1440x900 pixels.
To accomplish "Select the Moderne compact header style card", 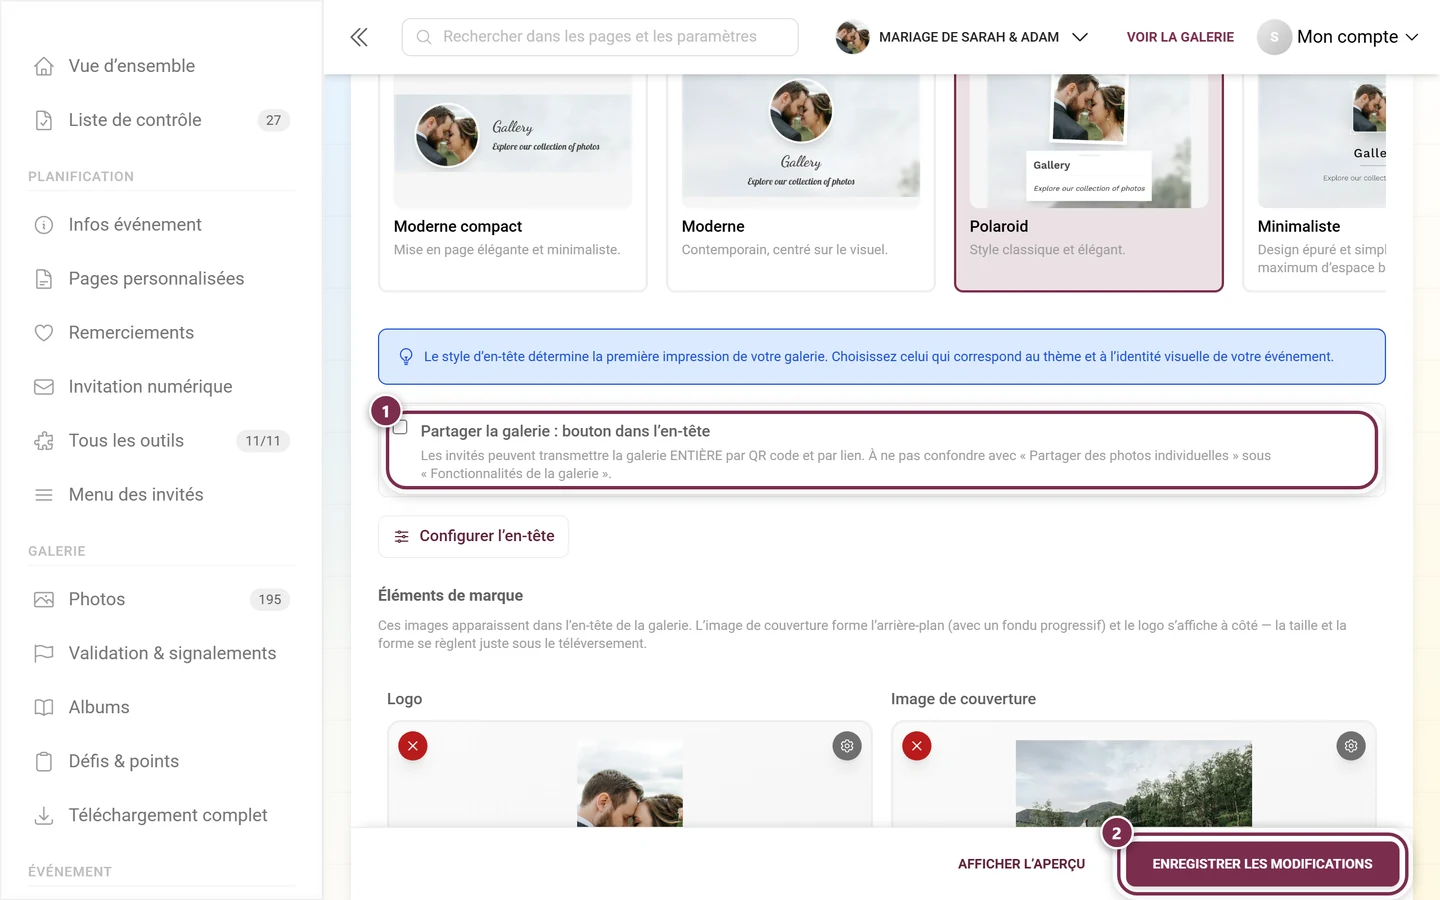I will pyautogui.click(x=513, y=182).
